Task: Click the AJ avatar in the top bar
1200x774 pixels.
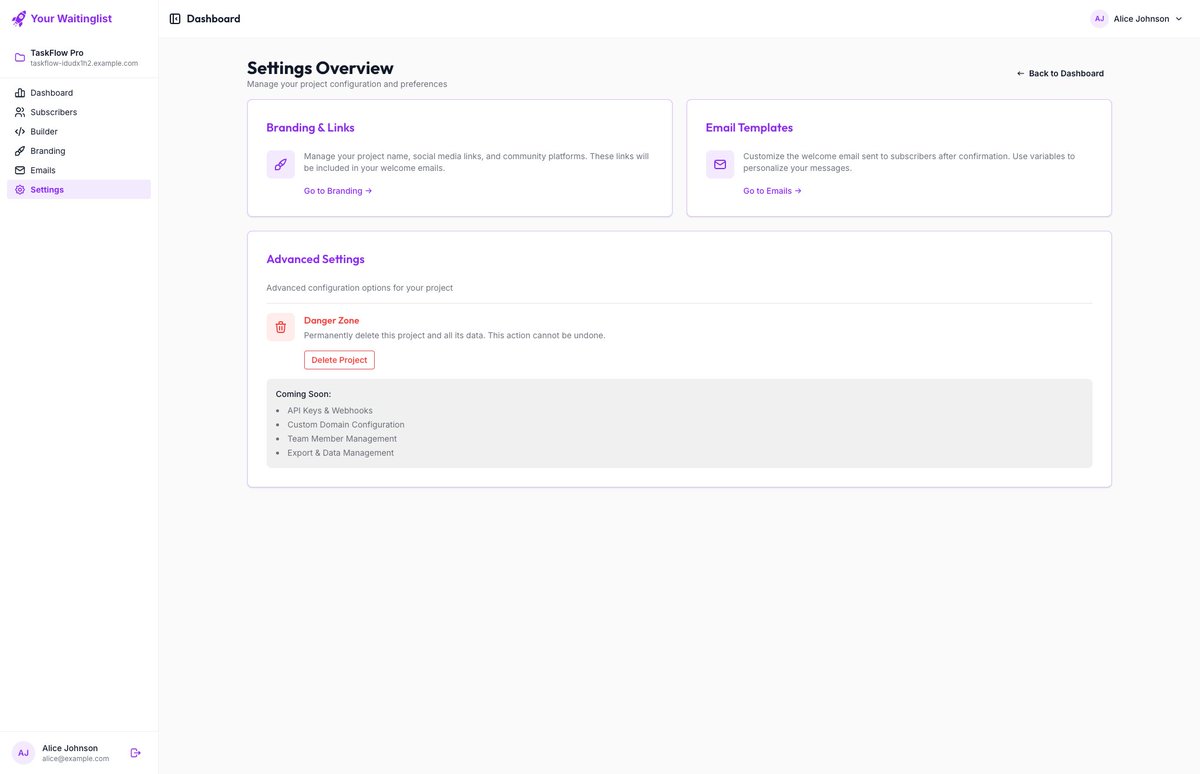Action: (x=1099, y=18)
